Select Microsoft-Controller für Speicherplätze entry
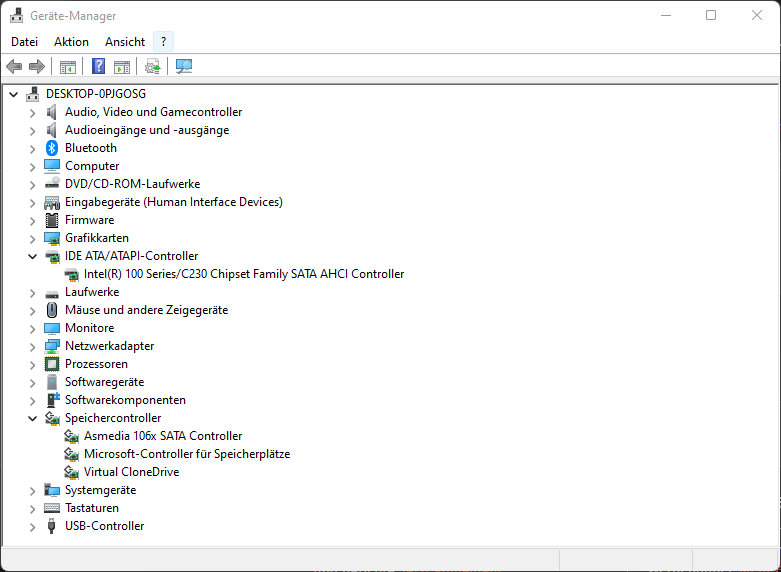Viewport: 781px width, 572px height. [x=187, y=454]
